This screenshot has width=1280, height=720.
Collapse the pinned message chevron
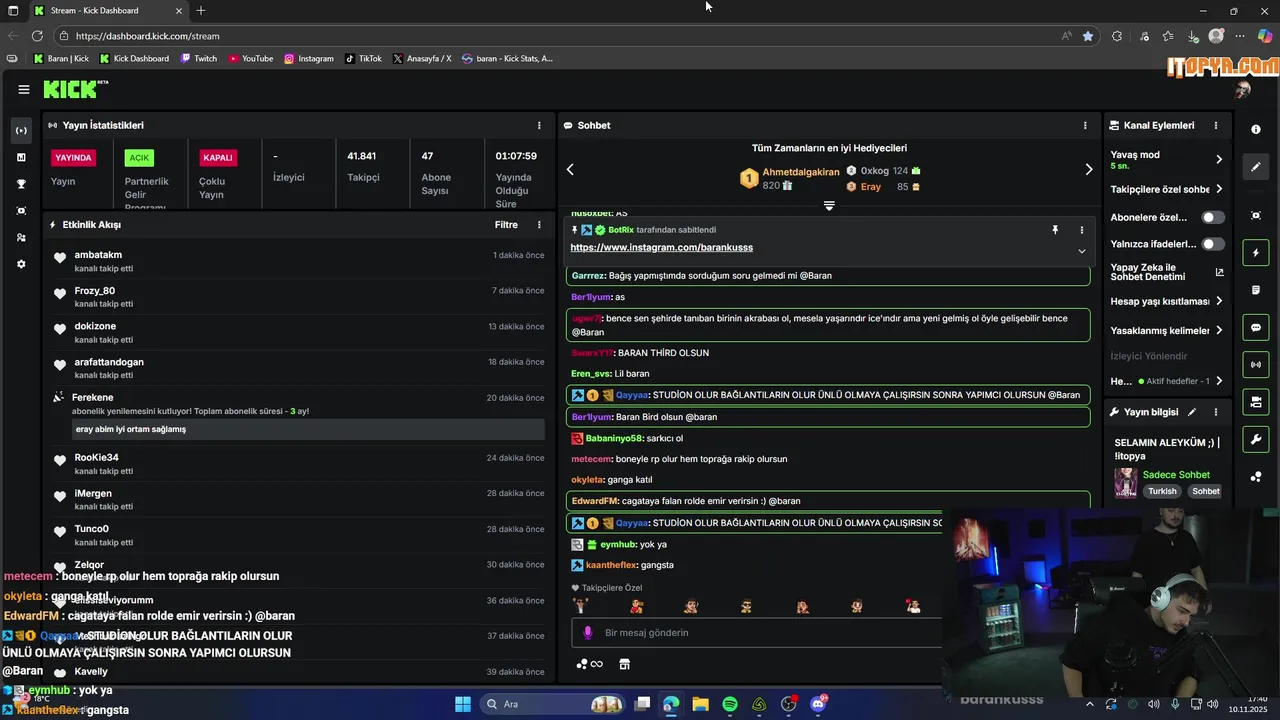coord(1081,251)
